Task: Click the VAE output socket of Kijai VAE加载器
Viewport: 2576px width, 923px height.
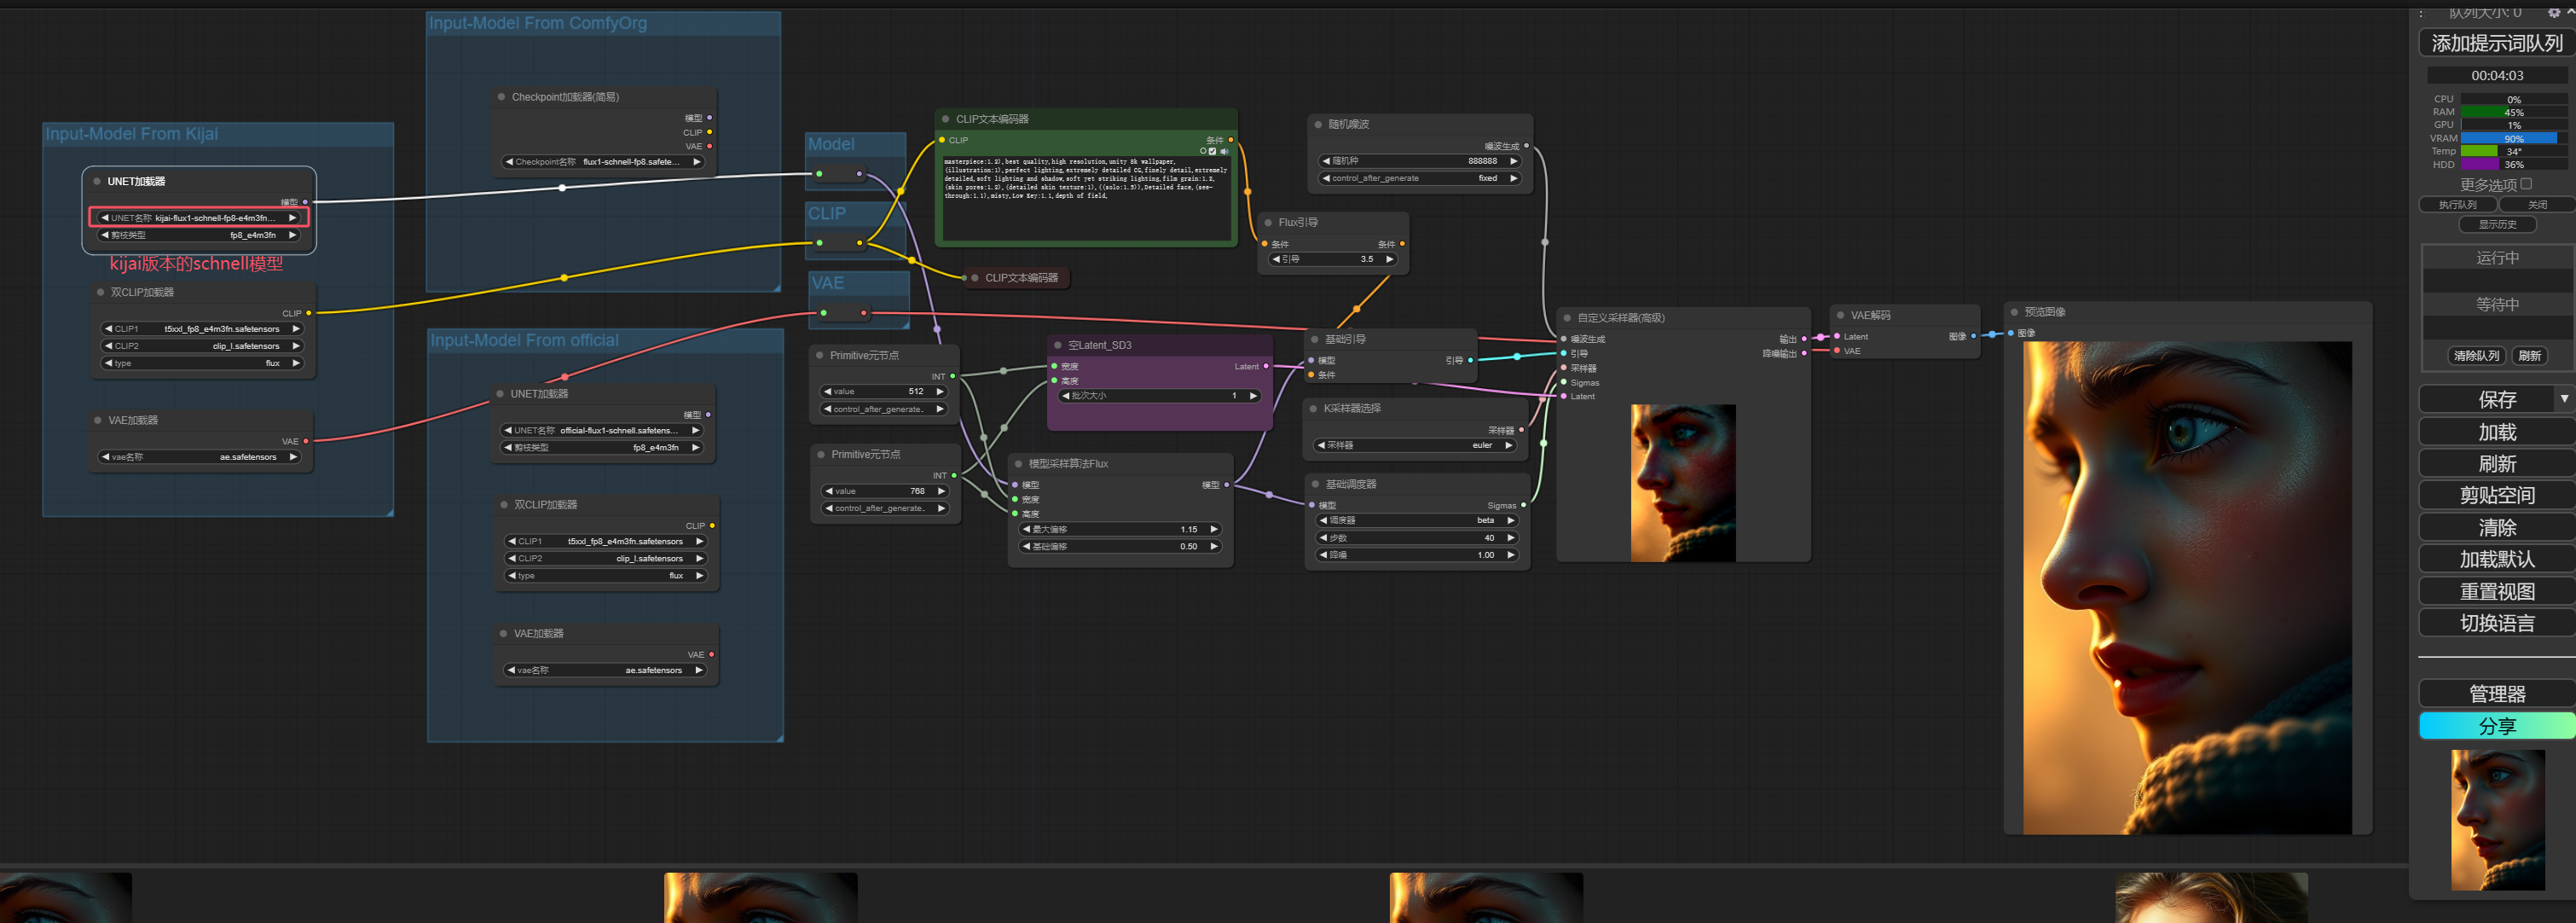Action: pos(306,442)
